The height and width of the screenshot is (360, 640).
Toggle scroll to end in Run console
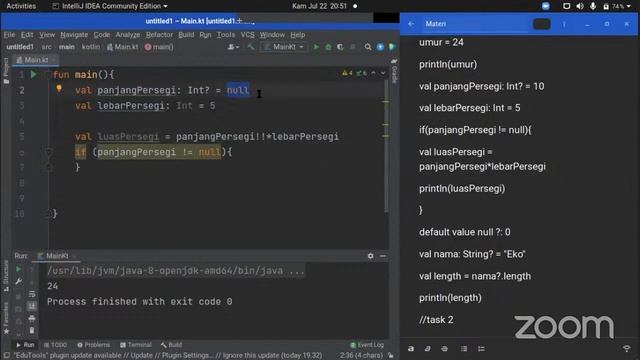(32, 306)
